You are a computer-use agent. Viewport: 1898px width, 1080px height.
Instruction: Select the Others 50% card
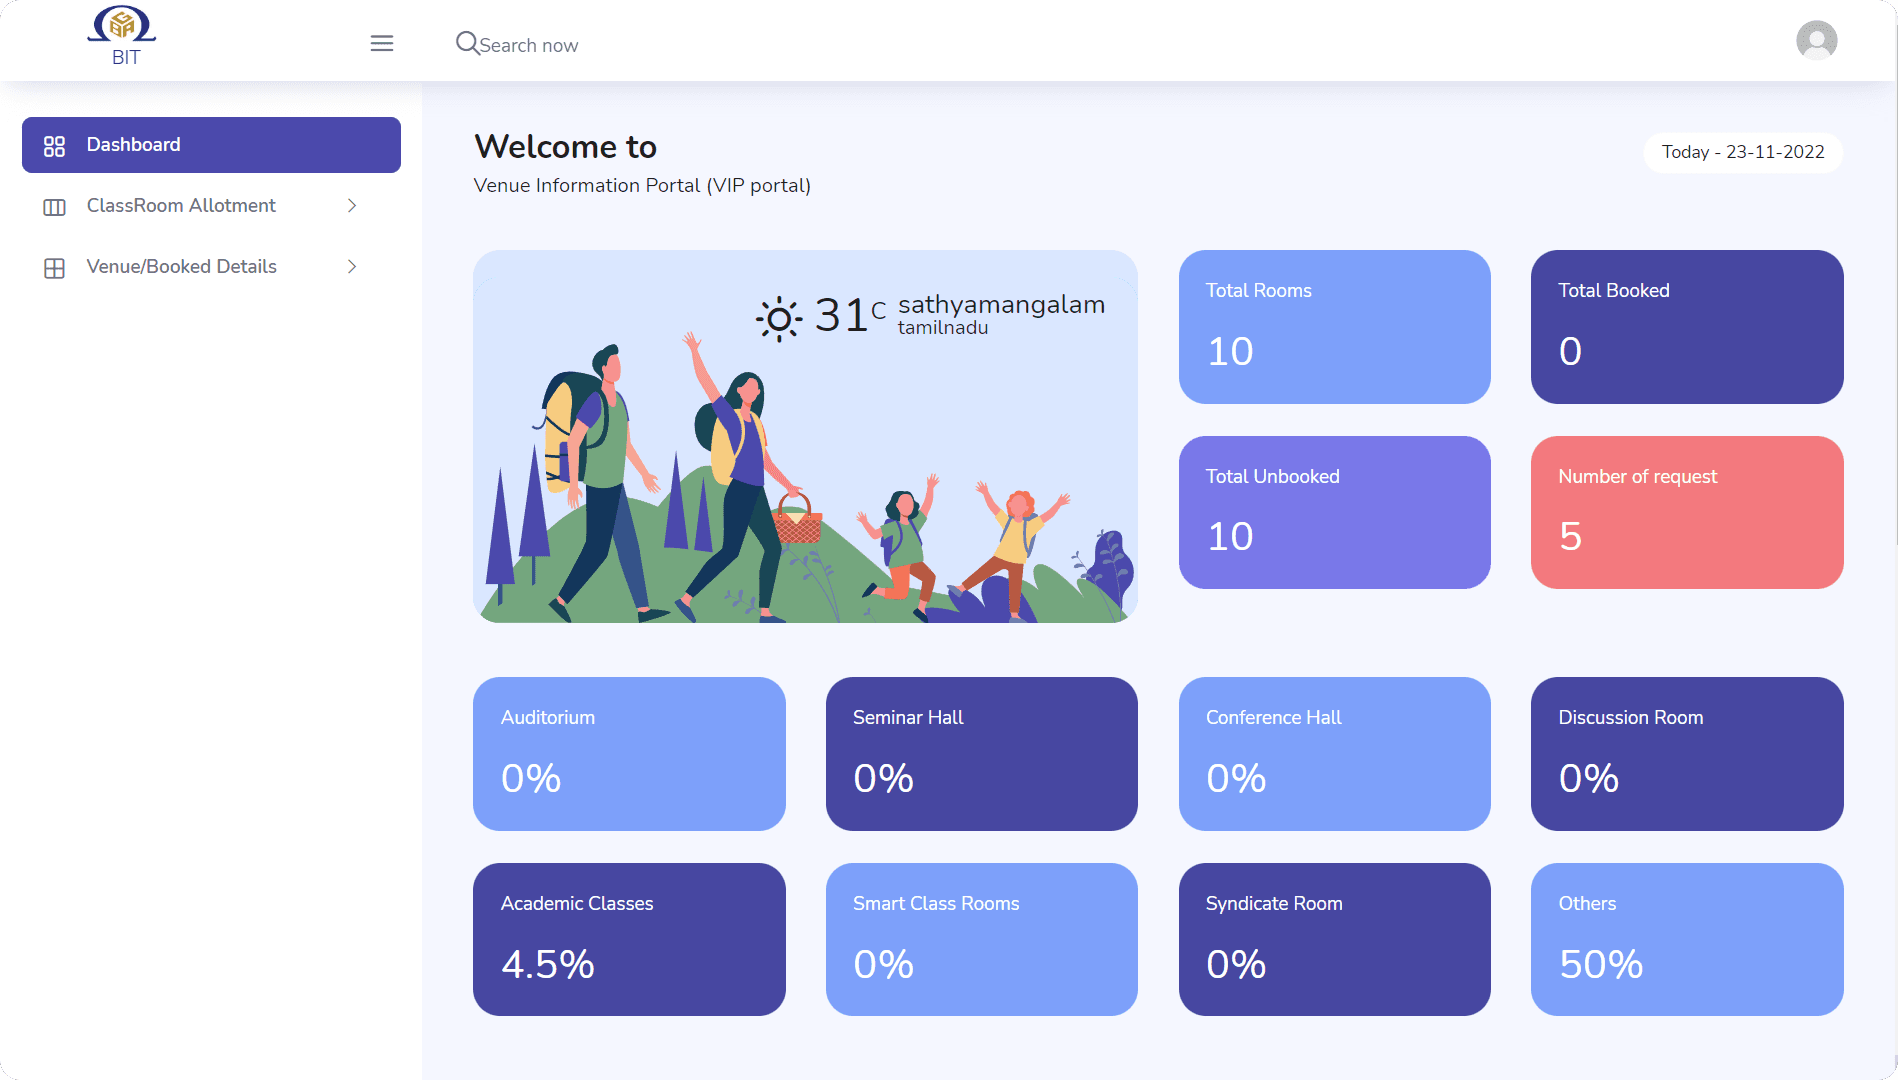pos(1687,939)
